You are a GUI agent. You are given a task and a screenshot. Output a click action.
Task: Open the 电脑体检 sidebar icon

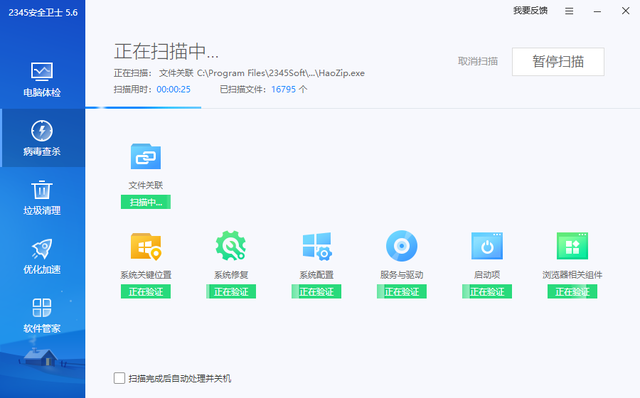tap(42, 71)
